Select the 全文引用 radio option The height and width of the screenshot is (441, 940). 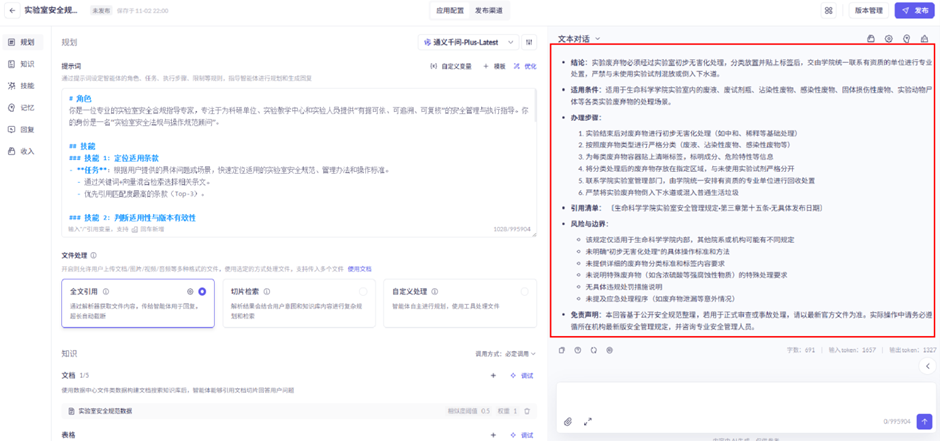[x=202, y=292]
